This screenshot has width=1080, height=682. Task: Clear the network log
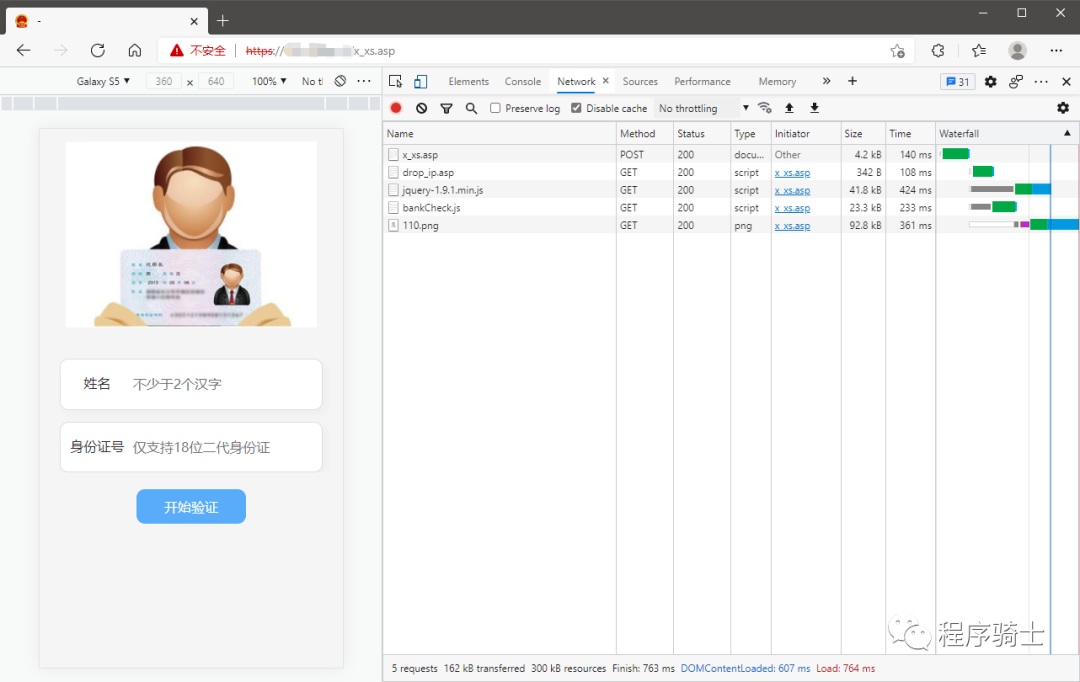pos(421,108)
